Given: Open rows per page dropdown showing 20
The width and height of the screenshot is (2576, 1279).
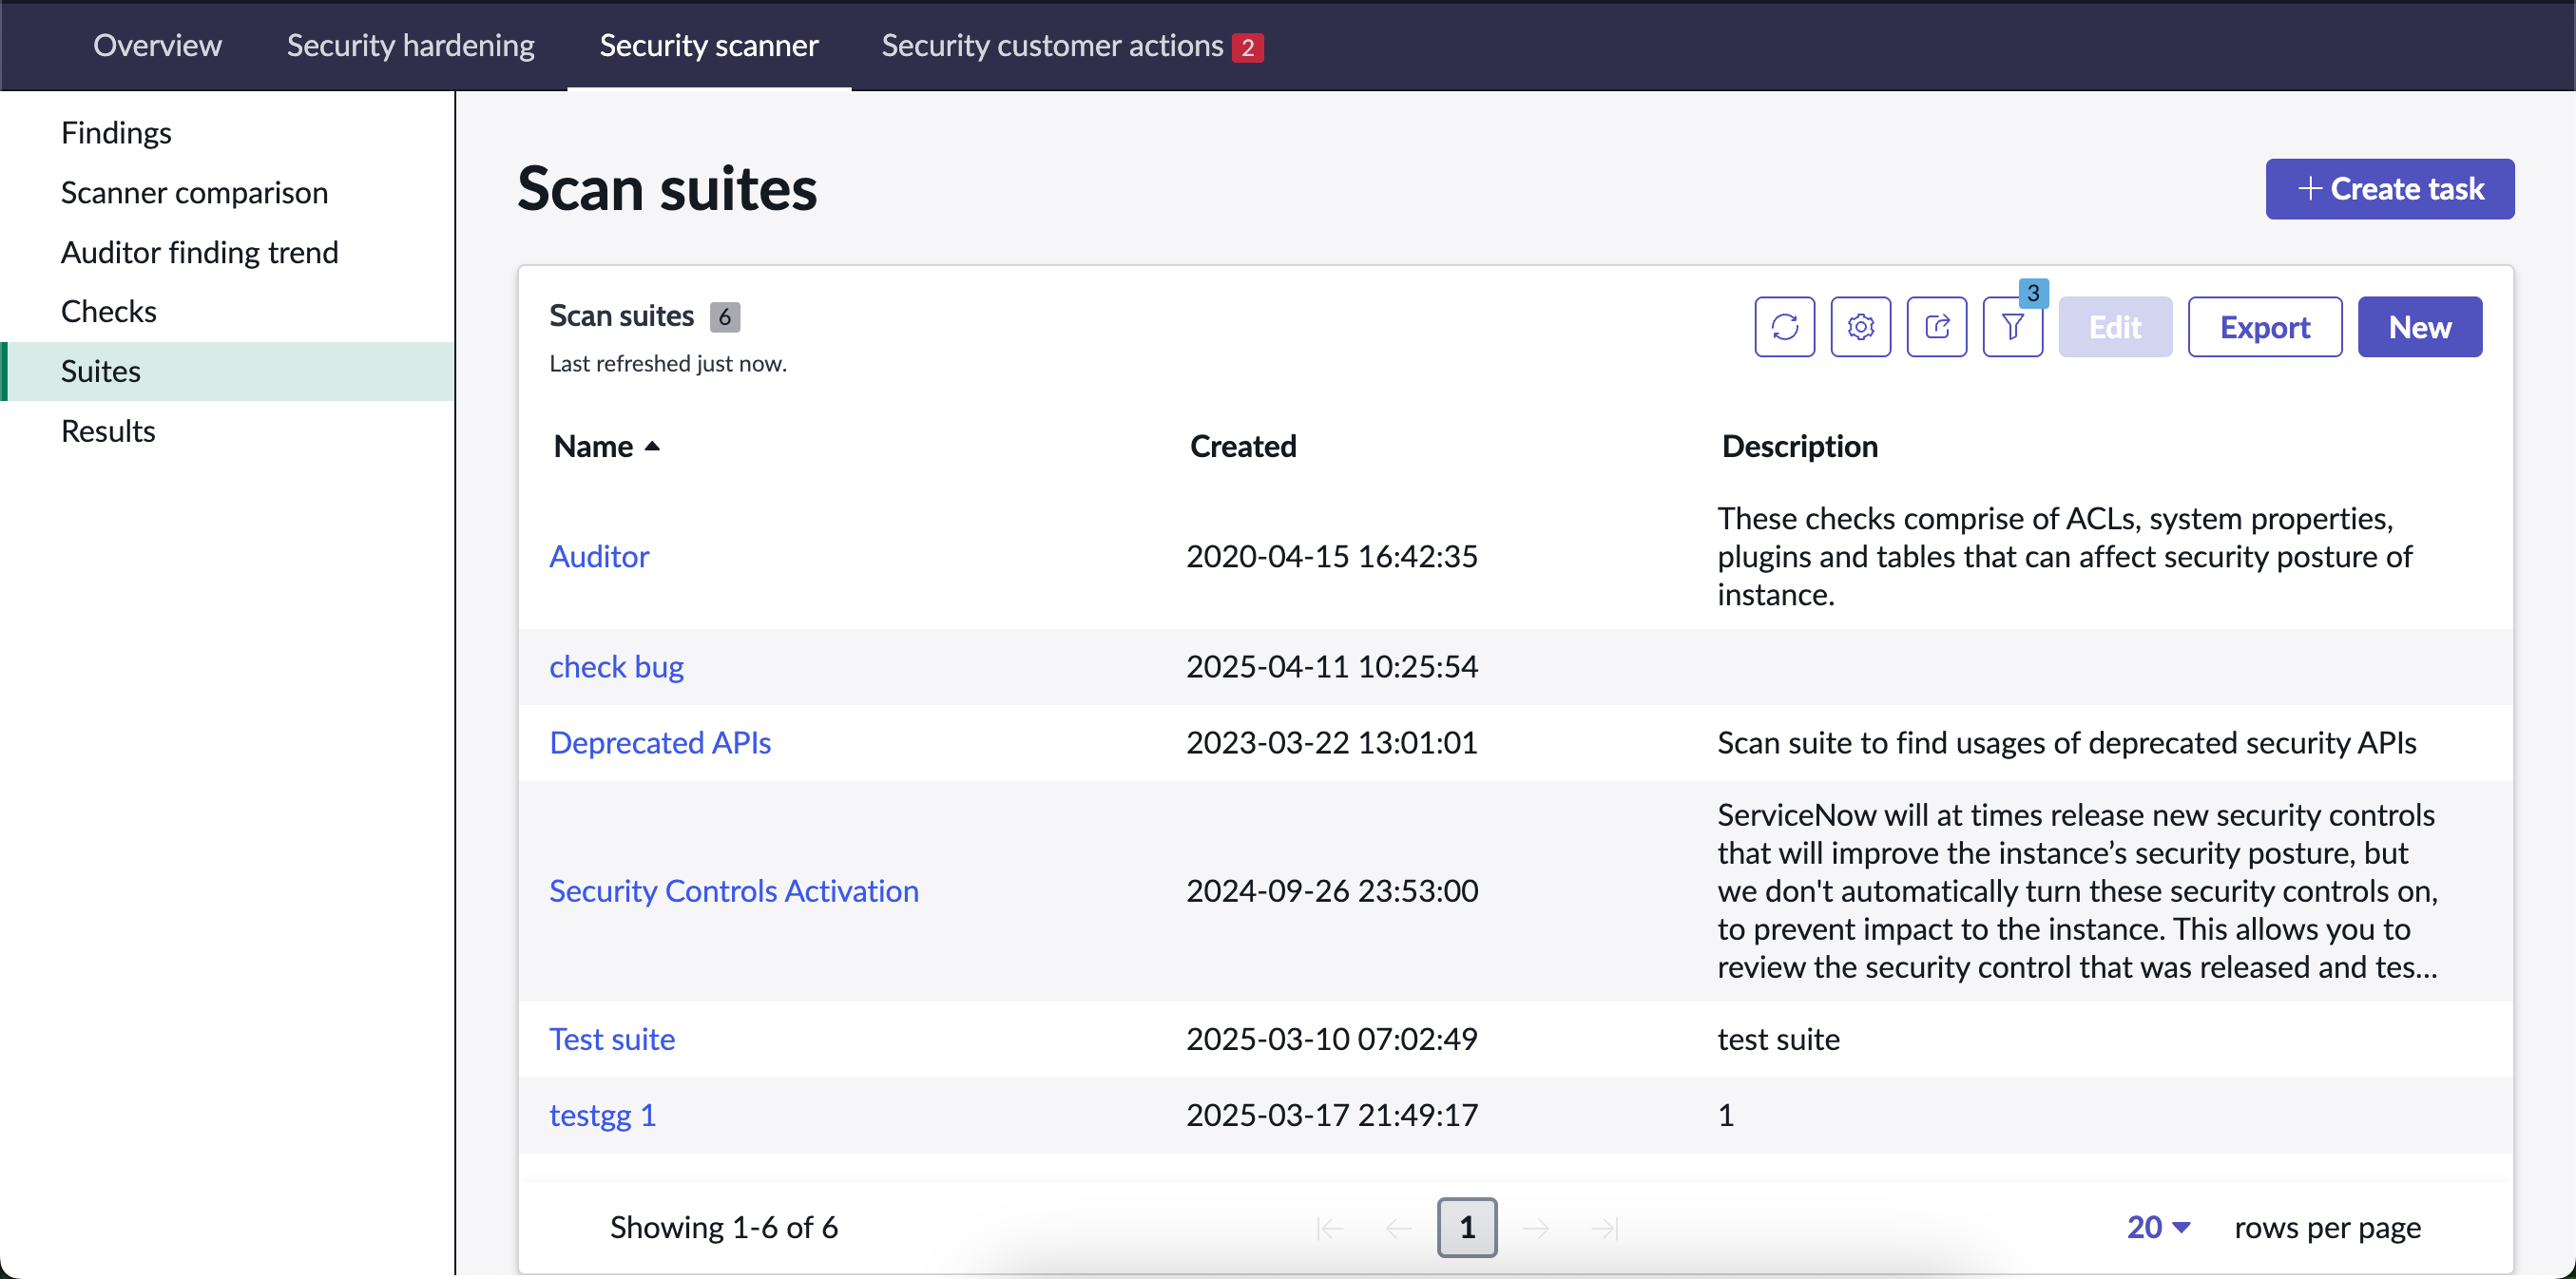Looking at the screenshot, I should [x=2158, y=1227].
